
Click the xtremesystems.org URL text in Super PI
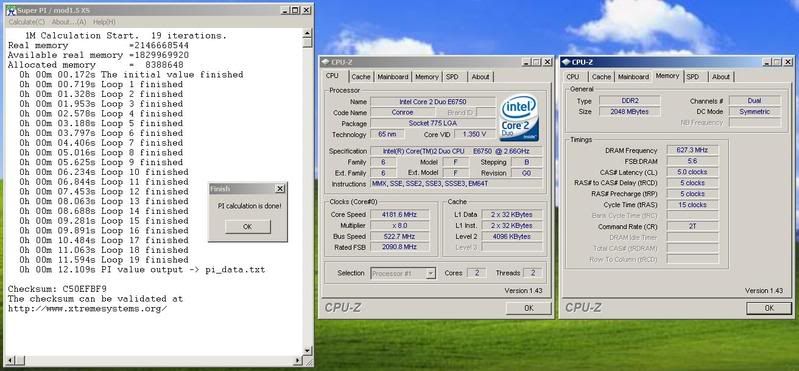pyautogui.click(x=87, y=308)
